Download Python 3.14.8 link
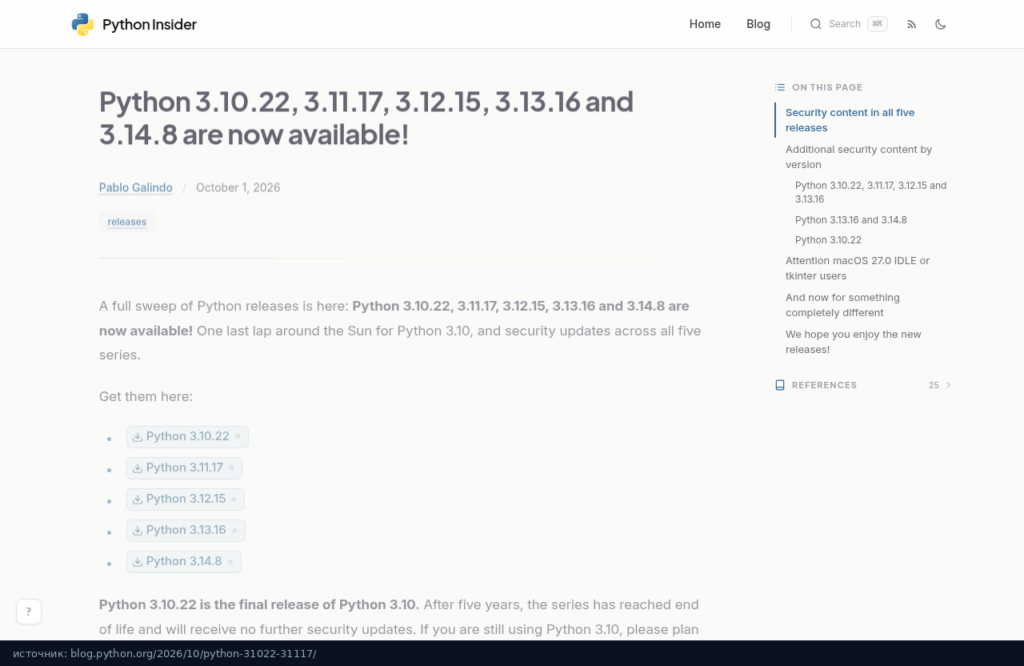Viewport: 1024px width, 666px height. pos(184,562)
